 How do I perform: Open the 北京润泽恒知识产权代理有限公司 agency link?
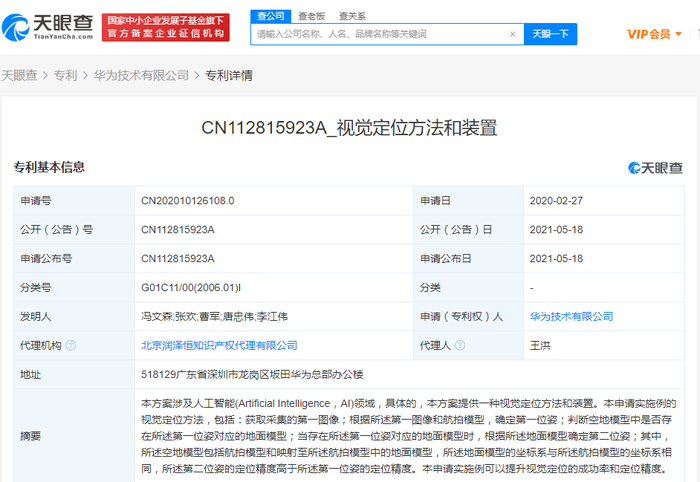click(219, 345)
